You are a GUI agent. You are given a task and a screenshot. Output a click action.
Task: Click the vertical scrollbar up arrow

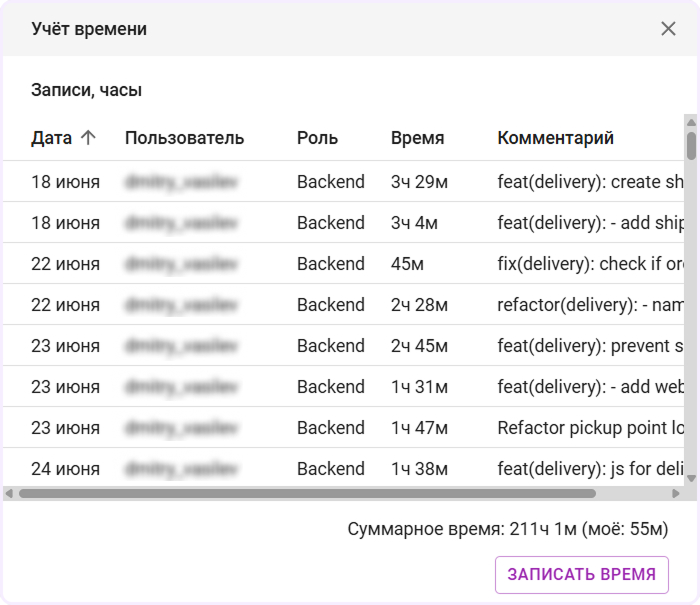[691, 122]
